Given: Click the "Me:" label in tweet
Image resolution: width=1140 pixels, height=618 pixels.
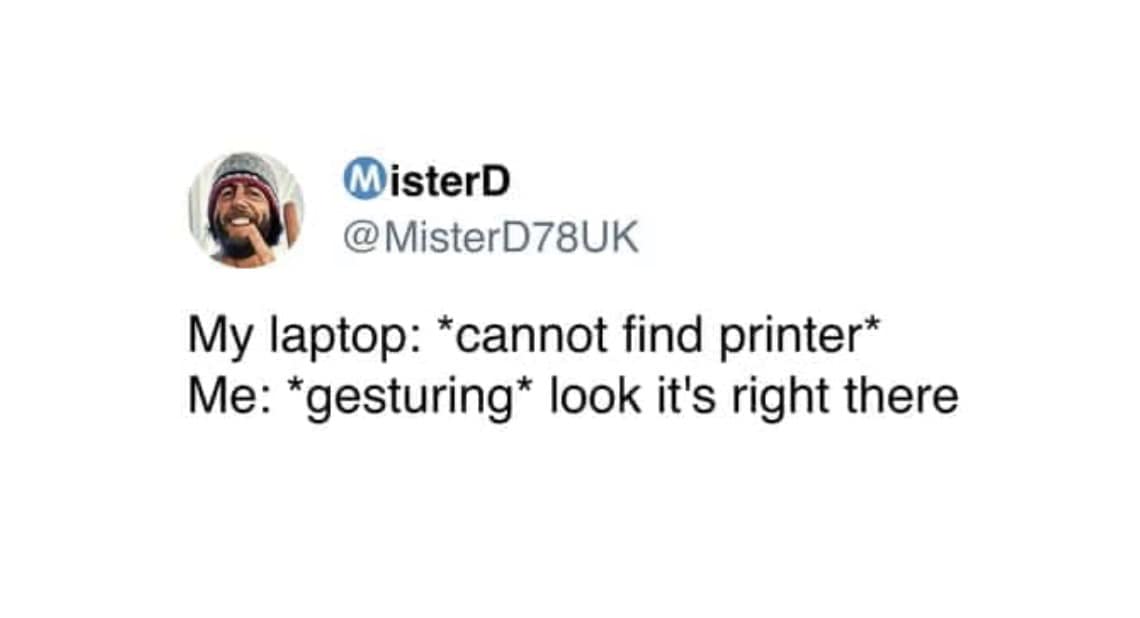Looking at the screenshot, I should click(x=230, y=396).
